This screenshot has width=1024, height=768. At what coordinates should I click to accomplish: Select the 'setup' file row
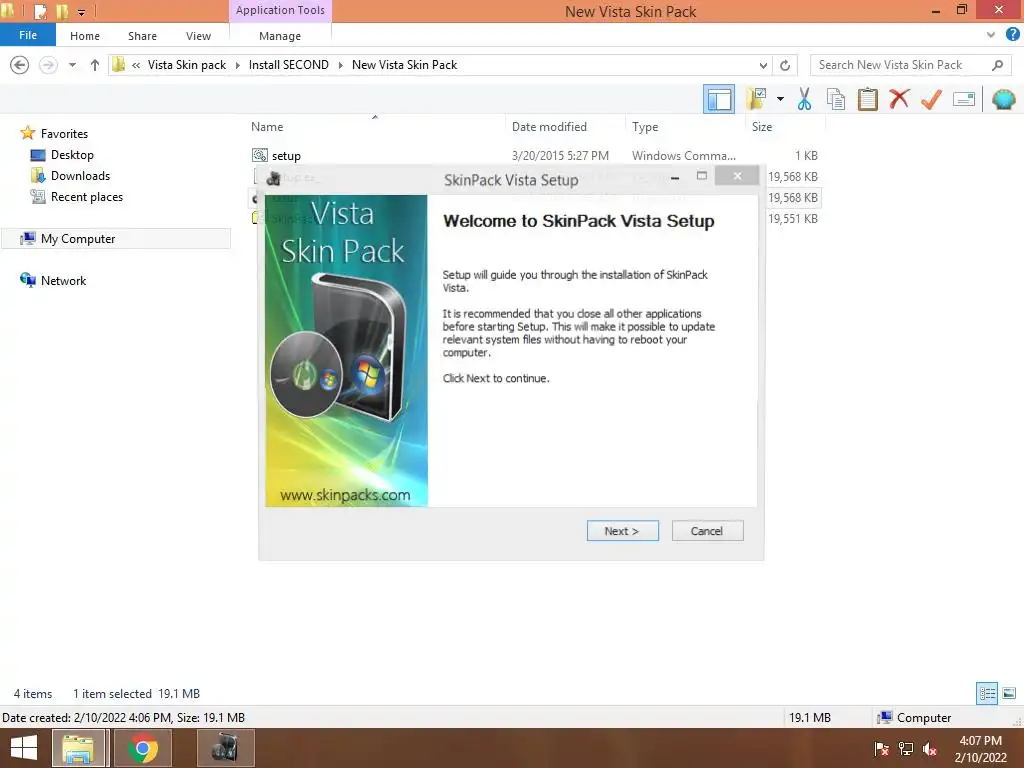coord(534,155)
